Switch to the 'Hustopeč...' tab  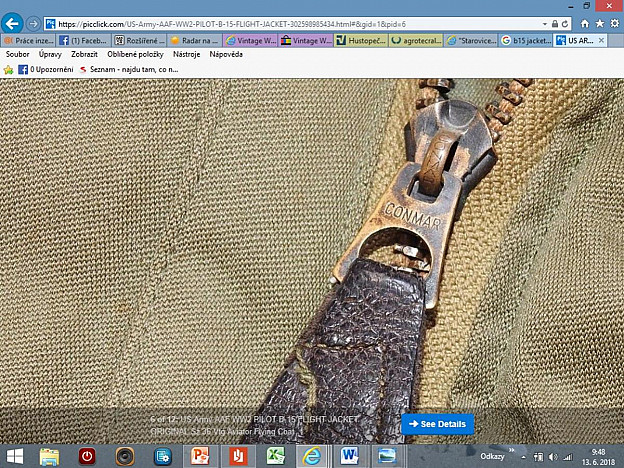(x=361, y=41)
